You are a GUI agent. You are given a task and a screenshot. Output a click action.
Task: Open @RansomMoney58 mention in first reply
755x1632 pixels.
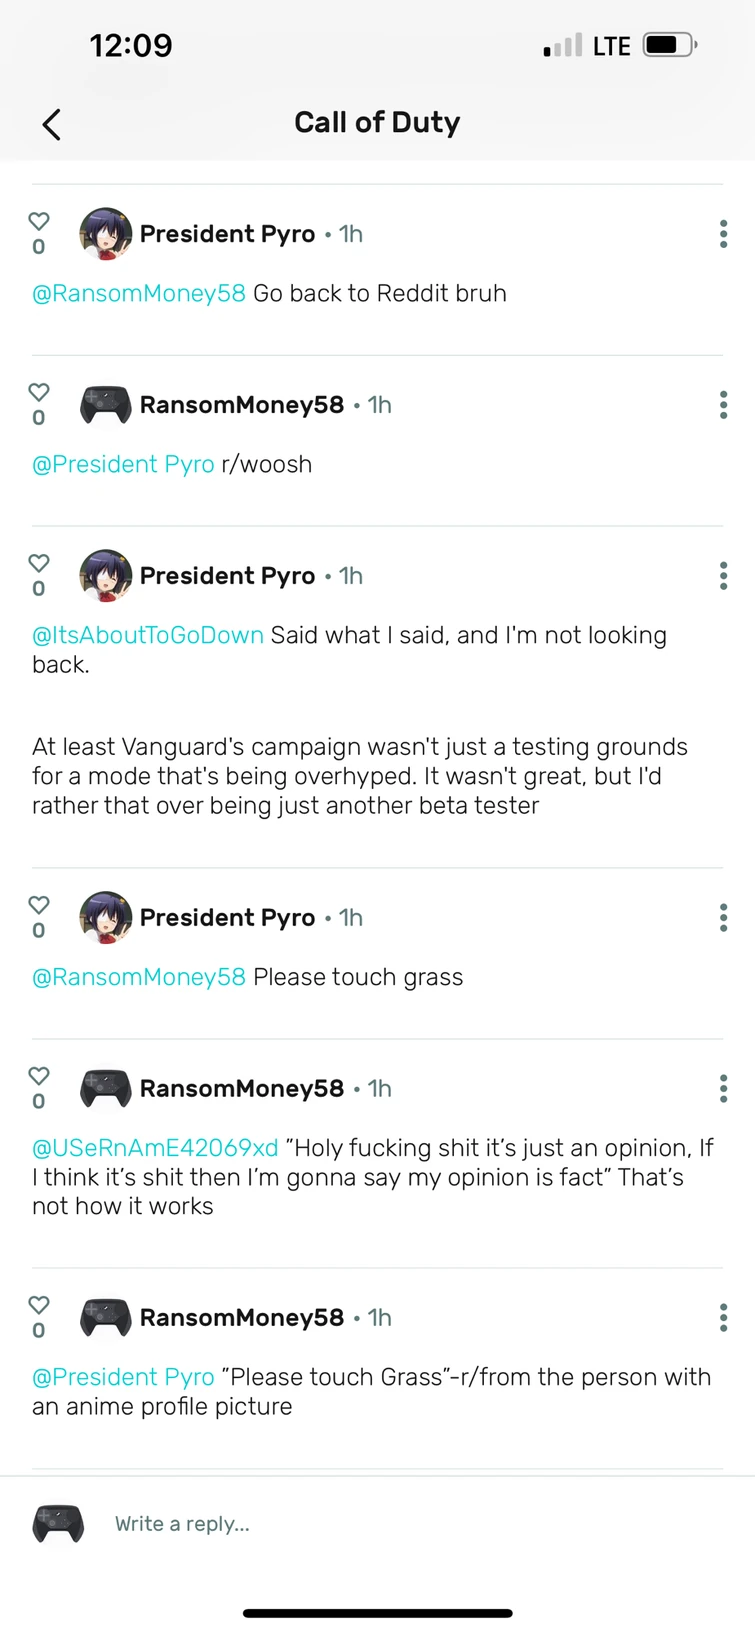click(x=139, y=294)
